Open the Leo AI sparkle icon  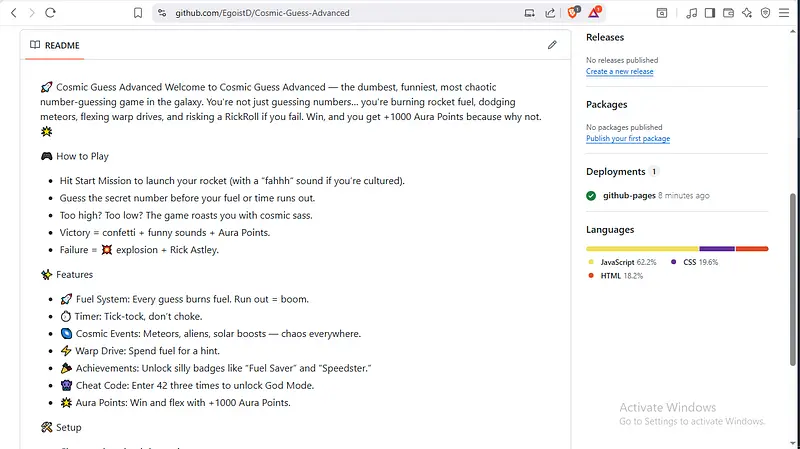[748, 13]
